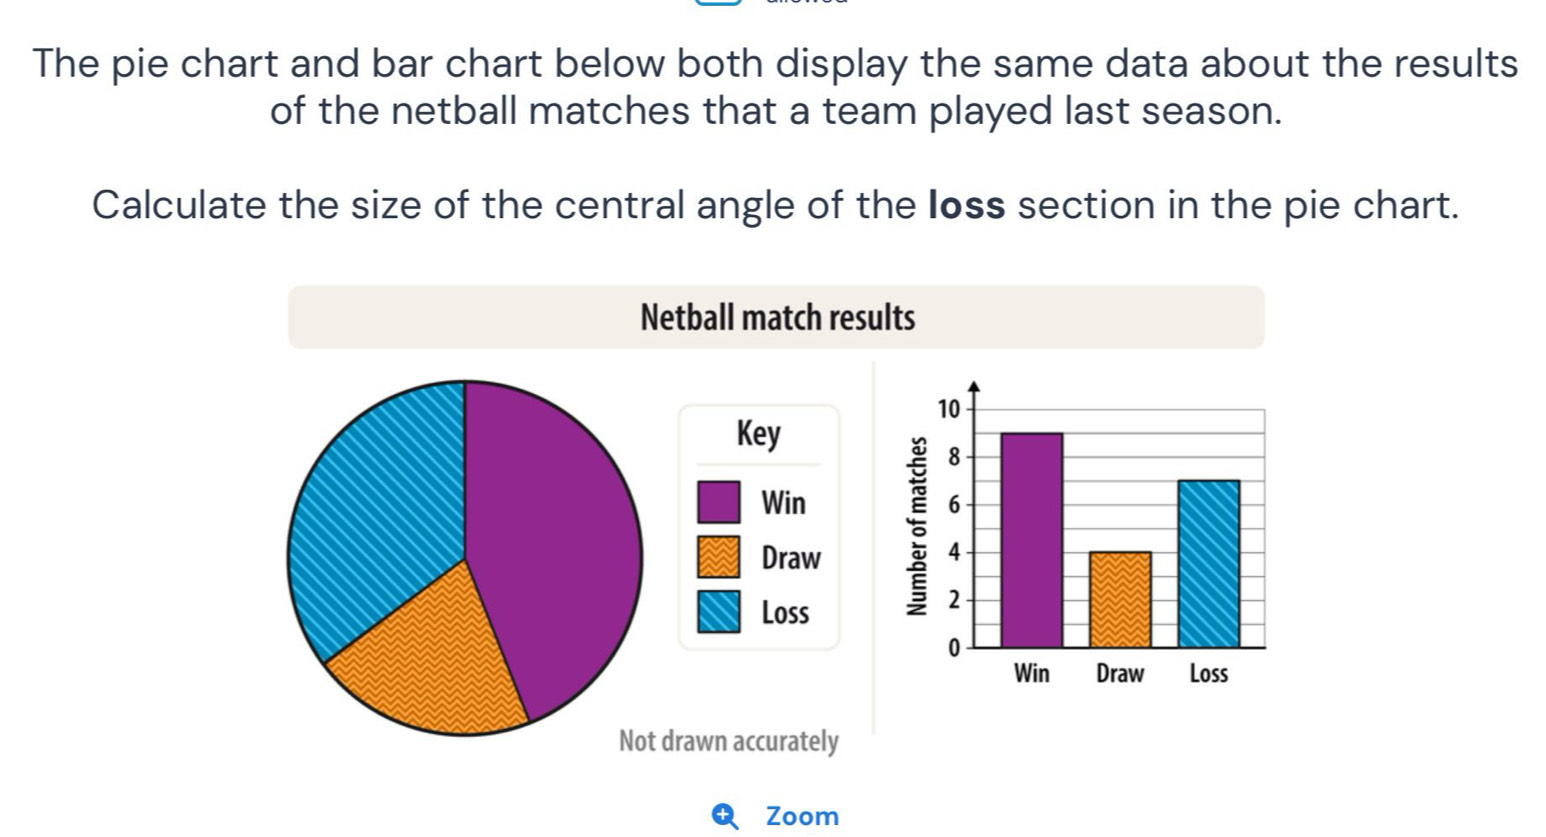The height and width of the screenshot is (837, 1546).
Task: Click the blue Loss bar in bar chart
Action: coord(1208,565)
